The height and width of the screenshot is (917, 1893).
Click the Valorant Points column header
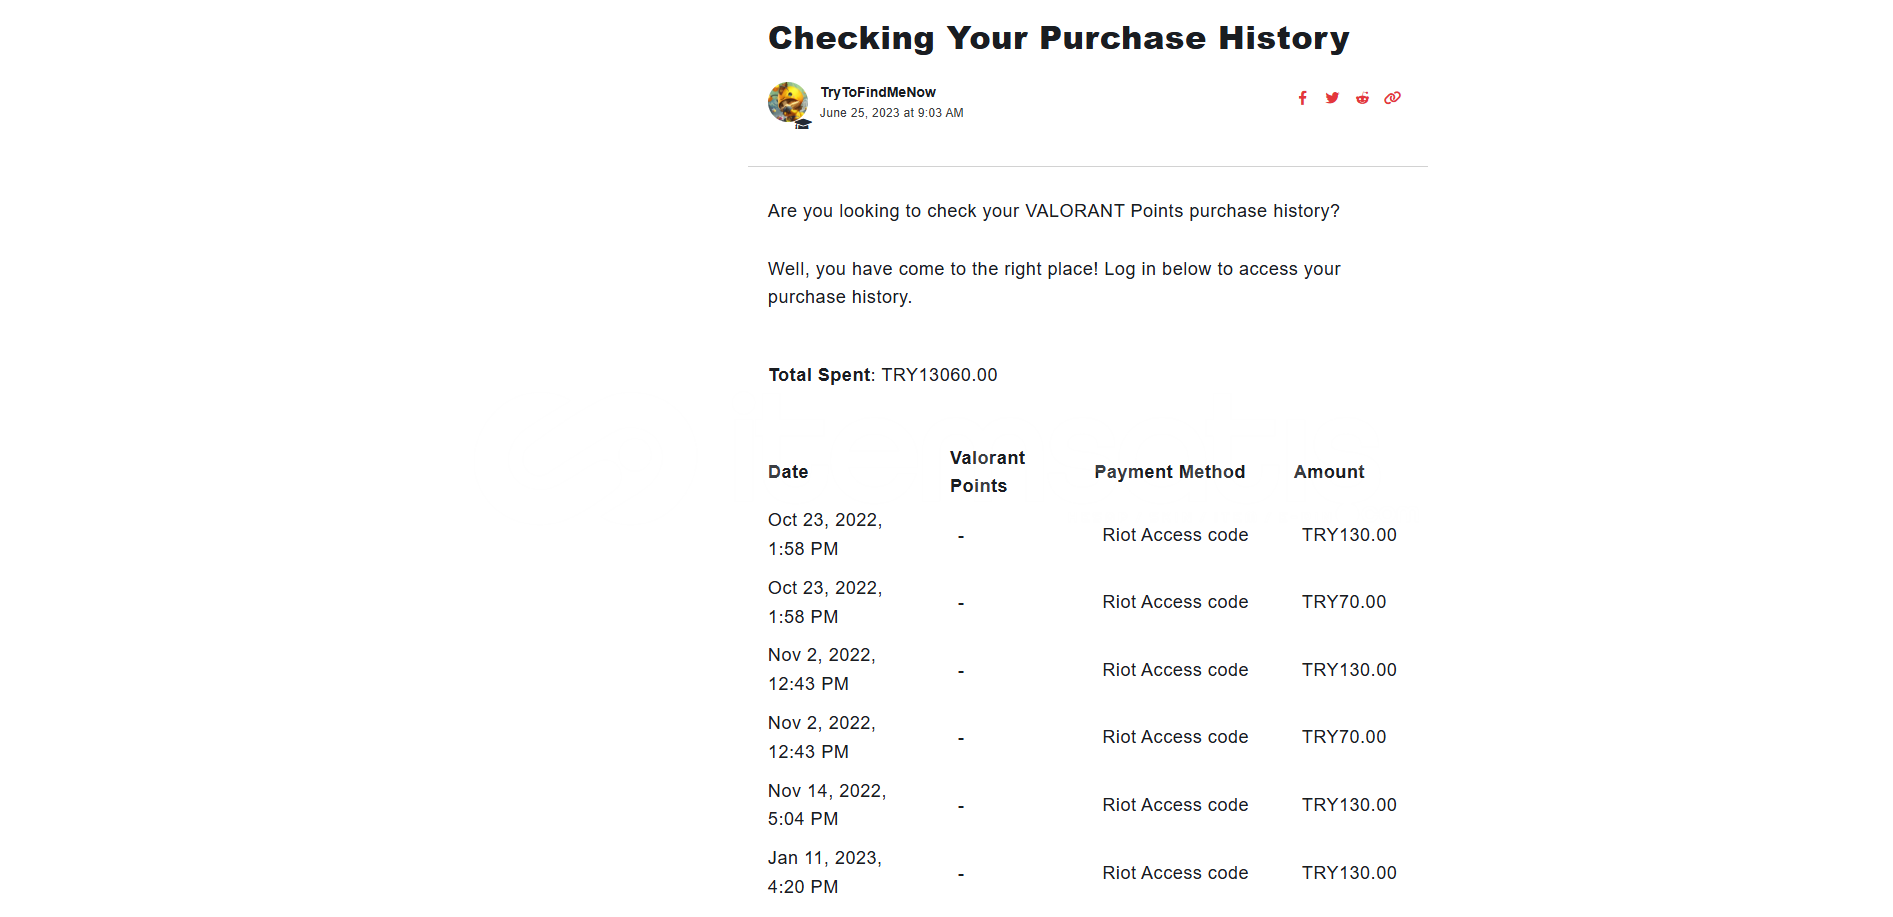coord(987,472)
